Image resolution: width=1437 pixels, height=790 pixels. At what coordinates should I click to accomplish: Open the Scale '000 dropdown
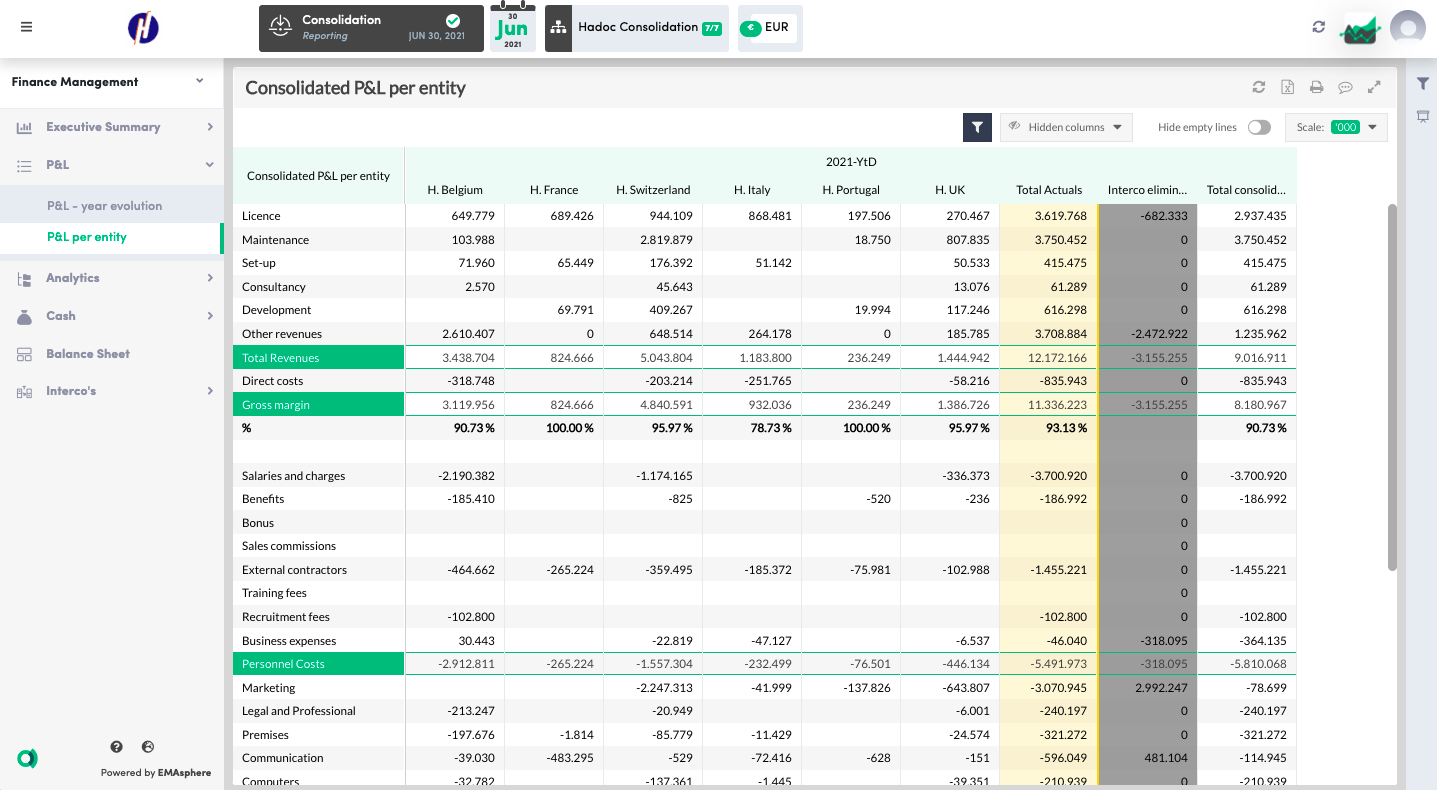coord(1336,127)
